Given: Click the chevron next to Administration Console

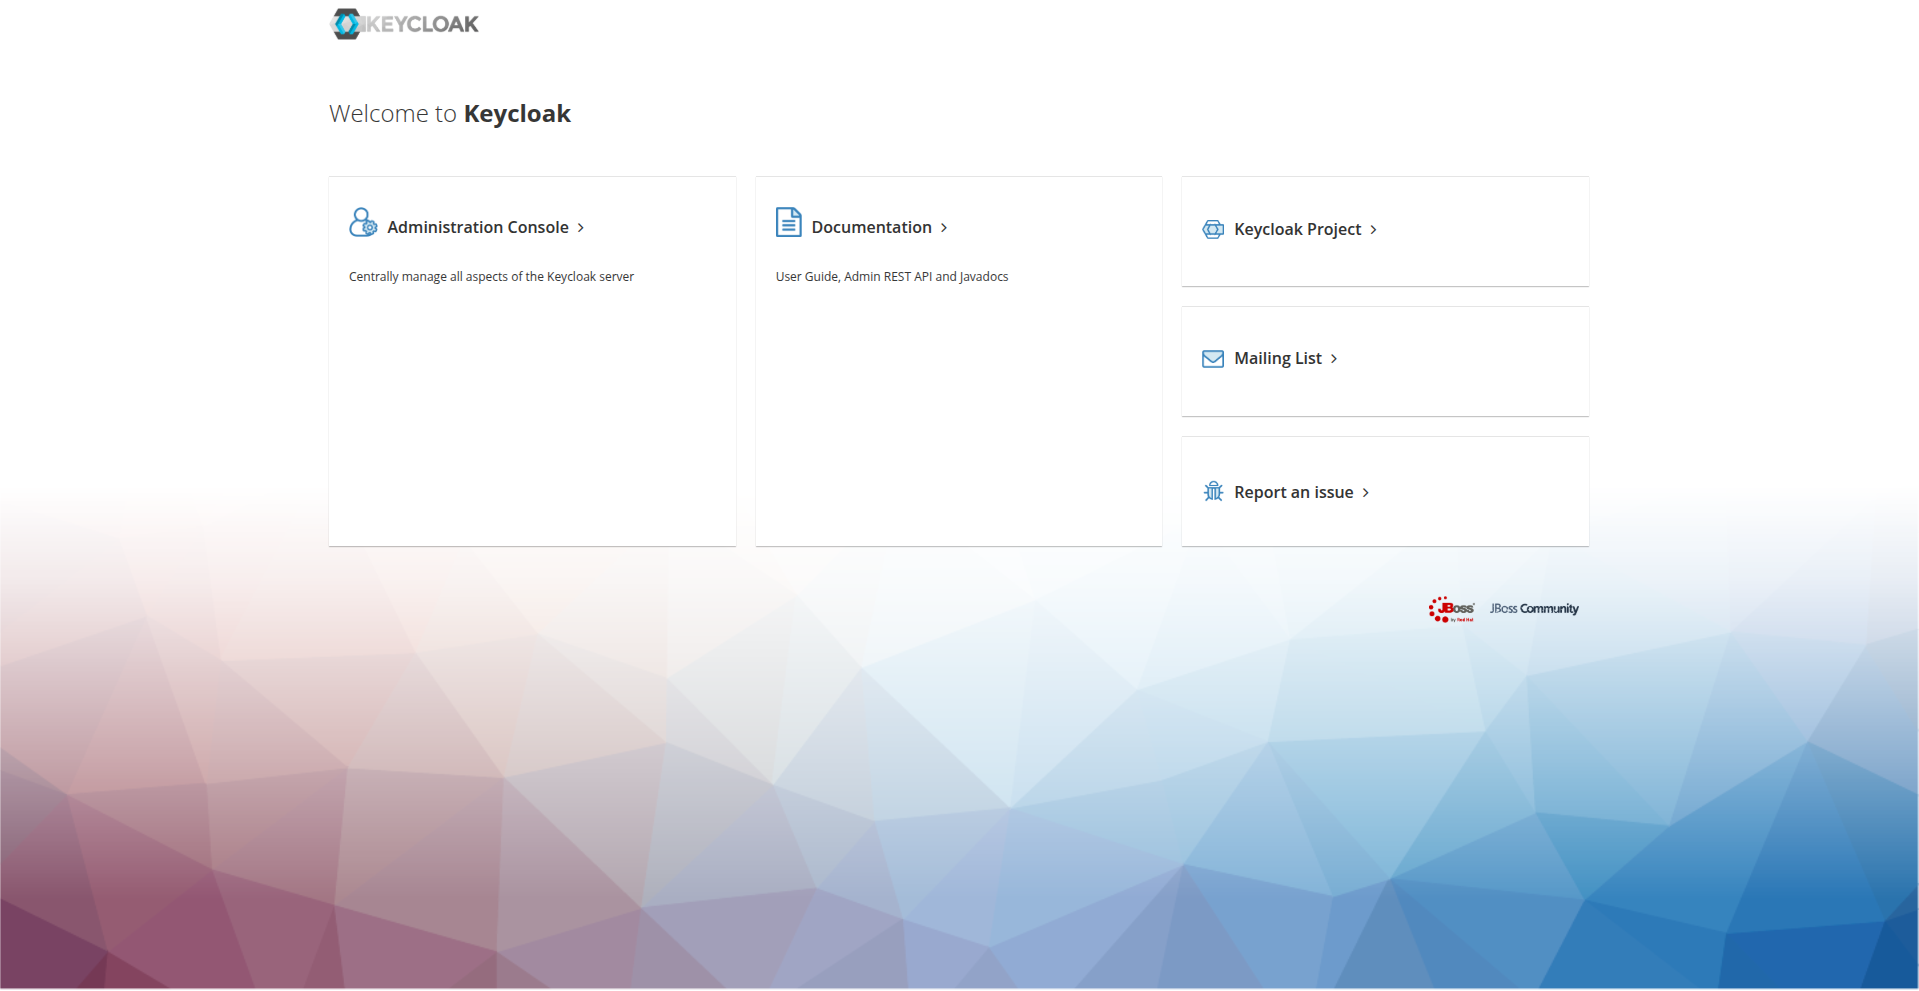Looking at the screenshot, I should pyautogui.click(x=581, y=228).
